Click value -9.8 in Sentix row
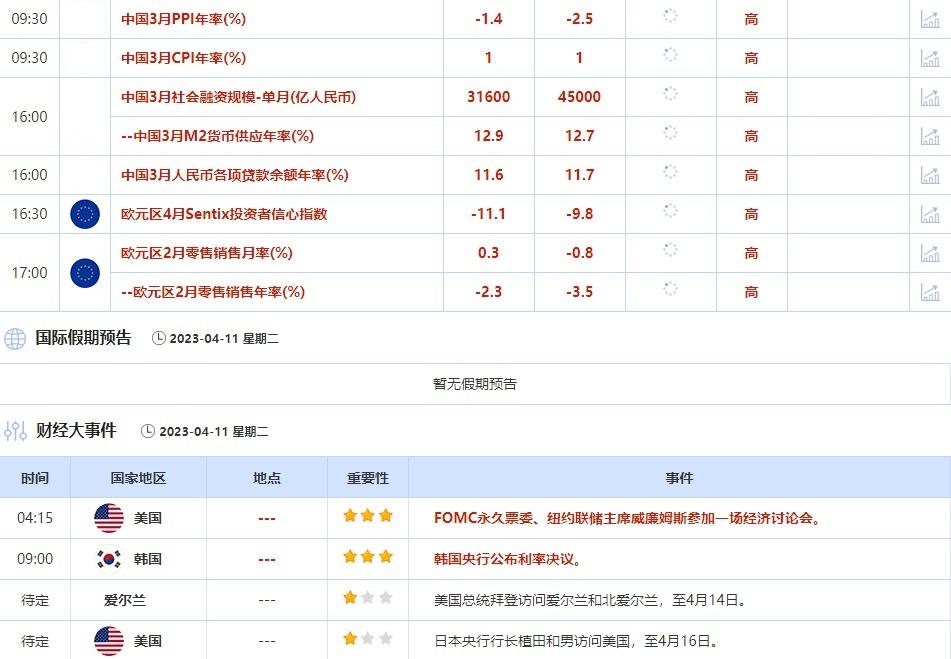 click(x=579, y=214)
